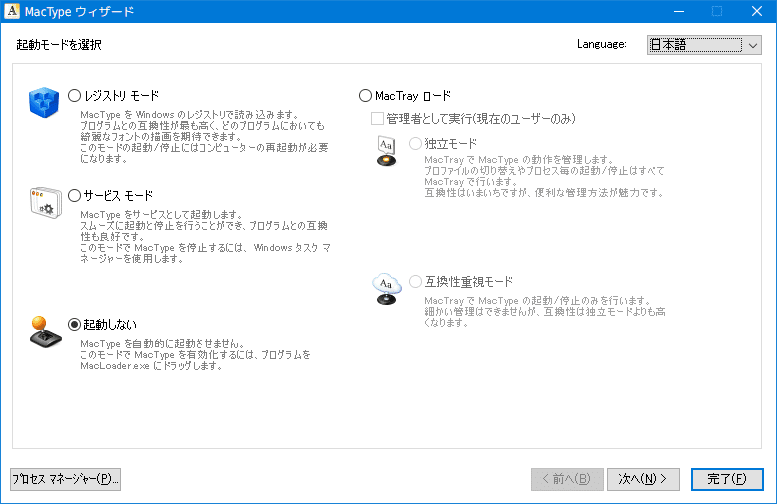Viewport: 777px width, 504px height.
Task: Click the 独立モード Aa document icon
Action: point(387,151)
